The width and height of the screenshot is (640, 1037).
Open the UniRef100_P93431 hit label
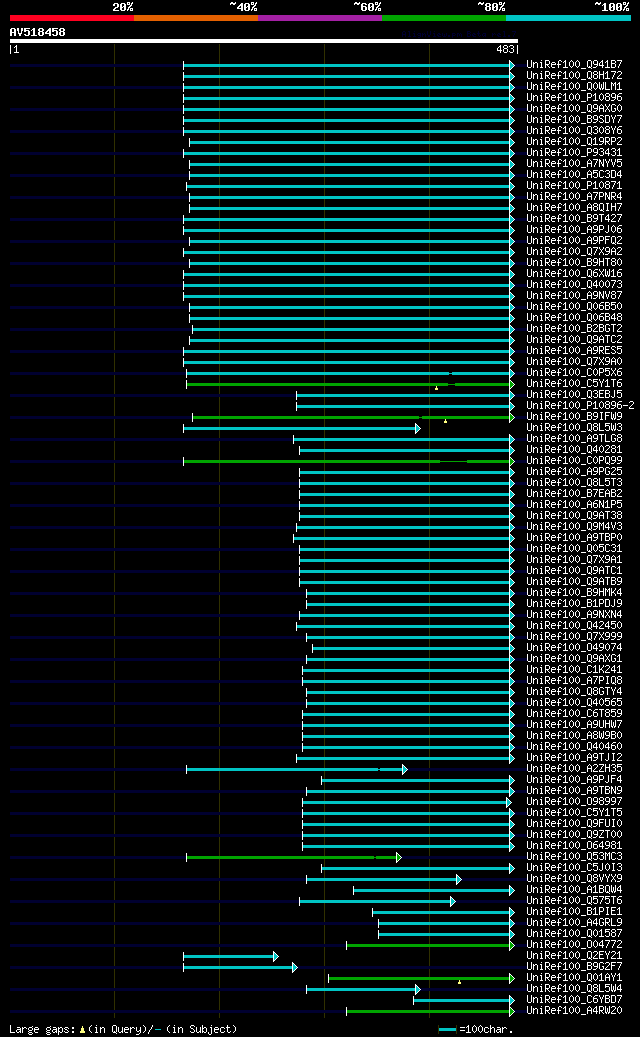coord(574,153)
